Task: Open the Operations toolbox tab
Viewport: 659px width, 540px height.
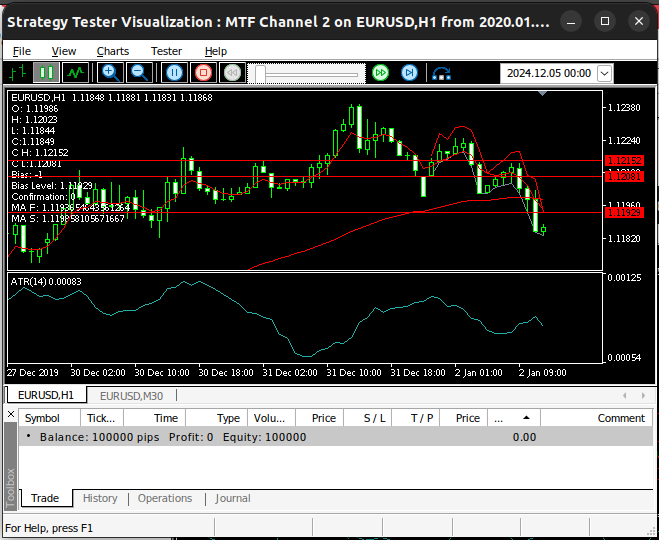Action: click(x=165, y=498)
